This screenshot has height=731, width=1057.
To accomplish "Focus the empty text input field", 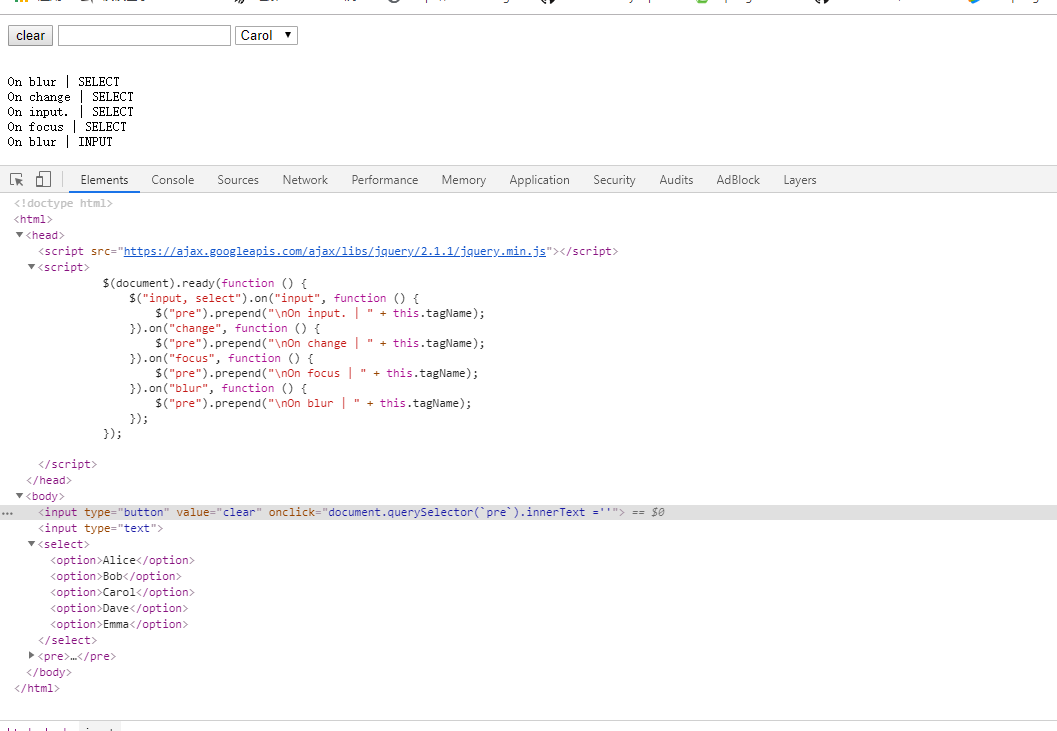I will [x=144, y=36].
